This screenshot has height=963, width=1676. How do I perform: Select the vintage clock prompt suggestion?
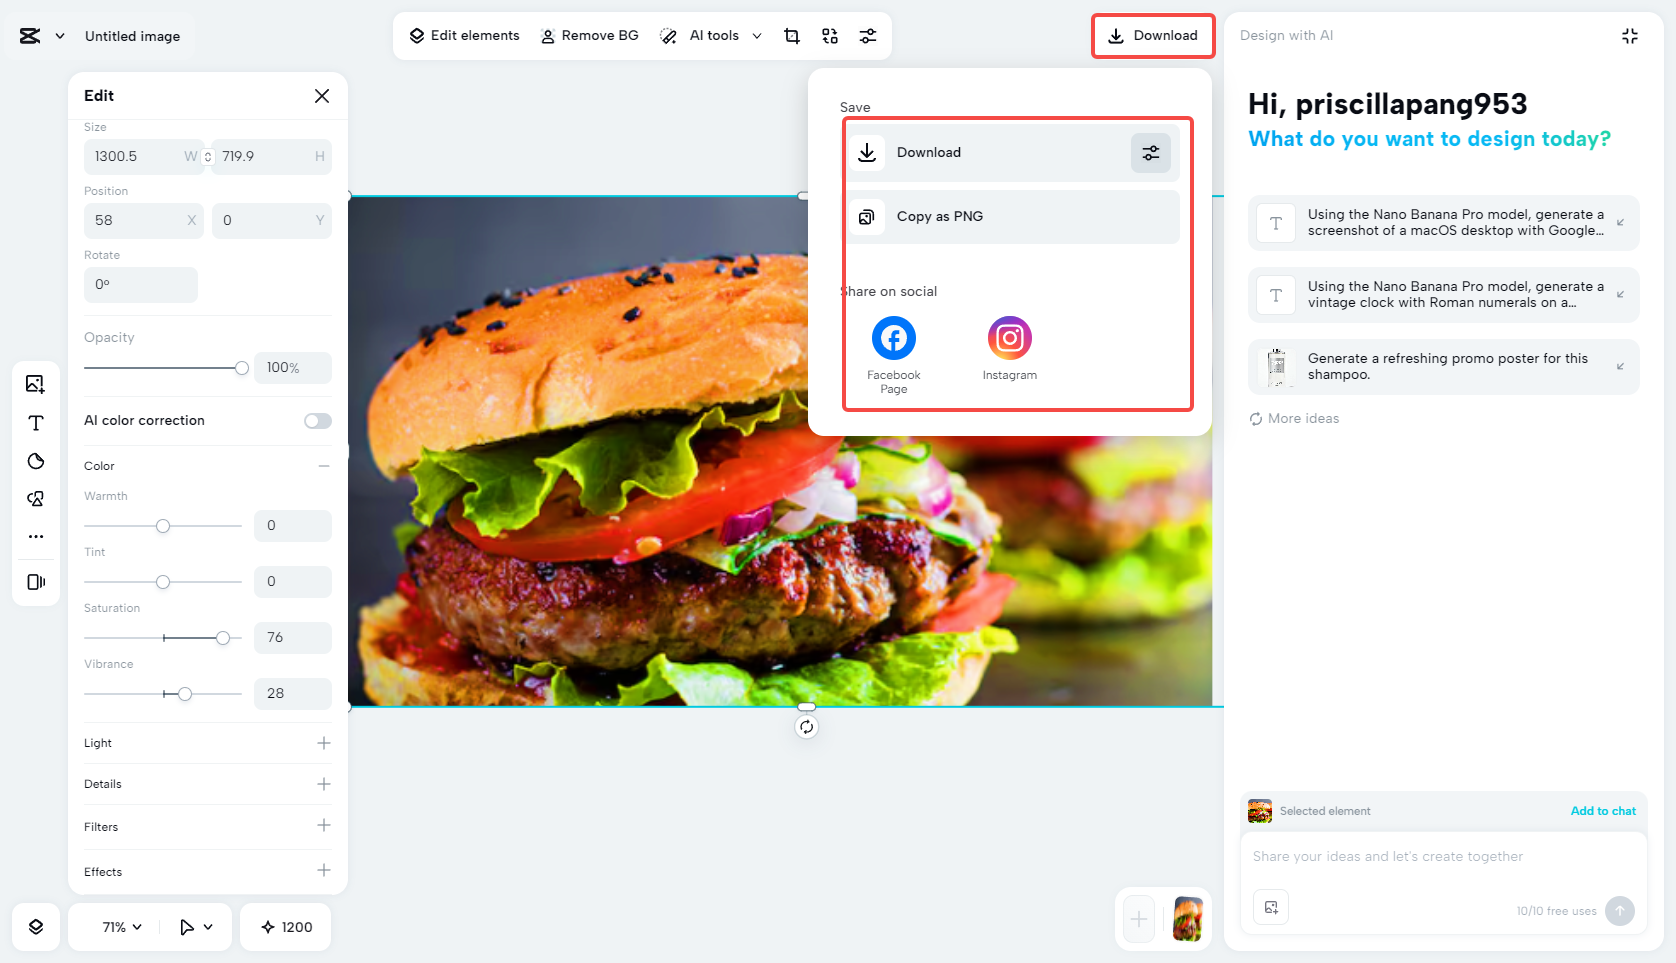(x=1444, y=295)
